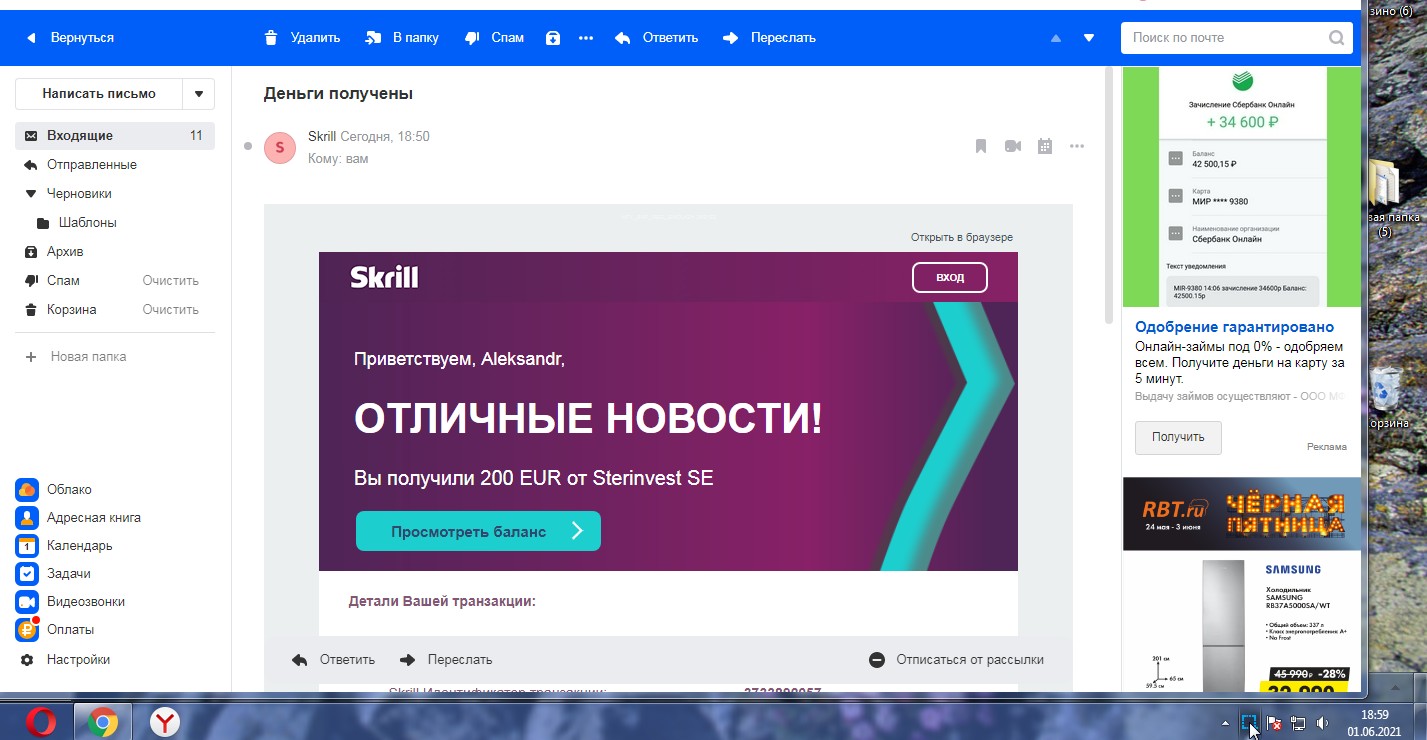Click Ответить in the top blue toolbar
Screen dimensions: 1427x740
point(656,38)
